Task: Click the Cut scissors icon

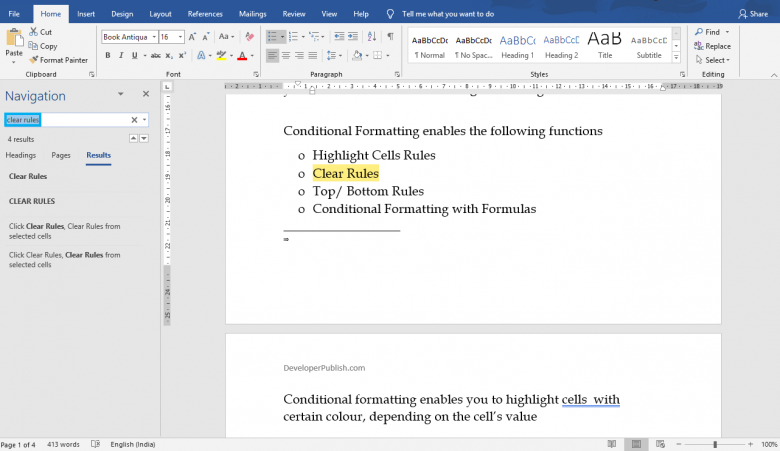Action: (34, 32)
